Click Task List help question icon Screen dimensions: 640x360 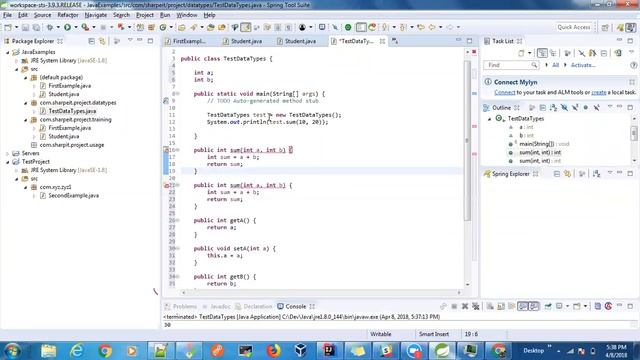633,65
